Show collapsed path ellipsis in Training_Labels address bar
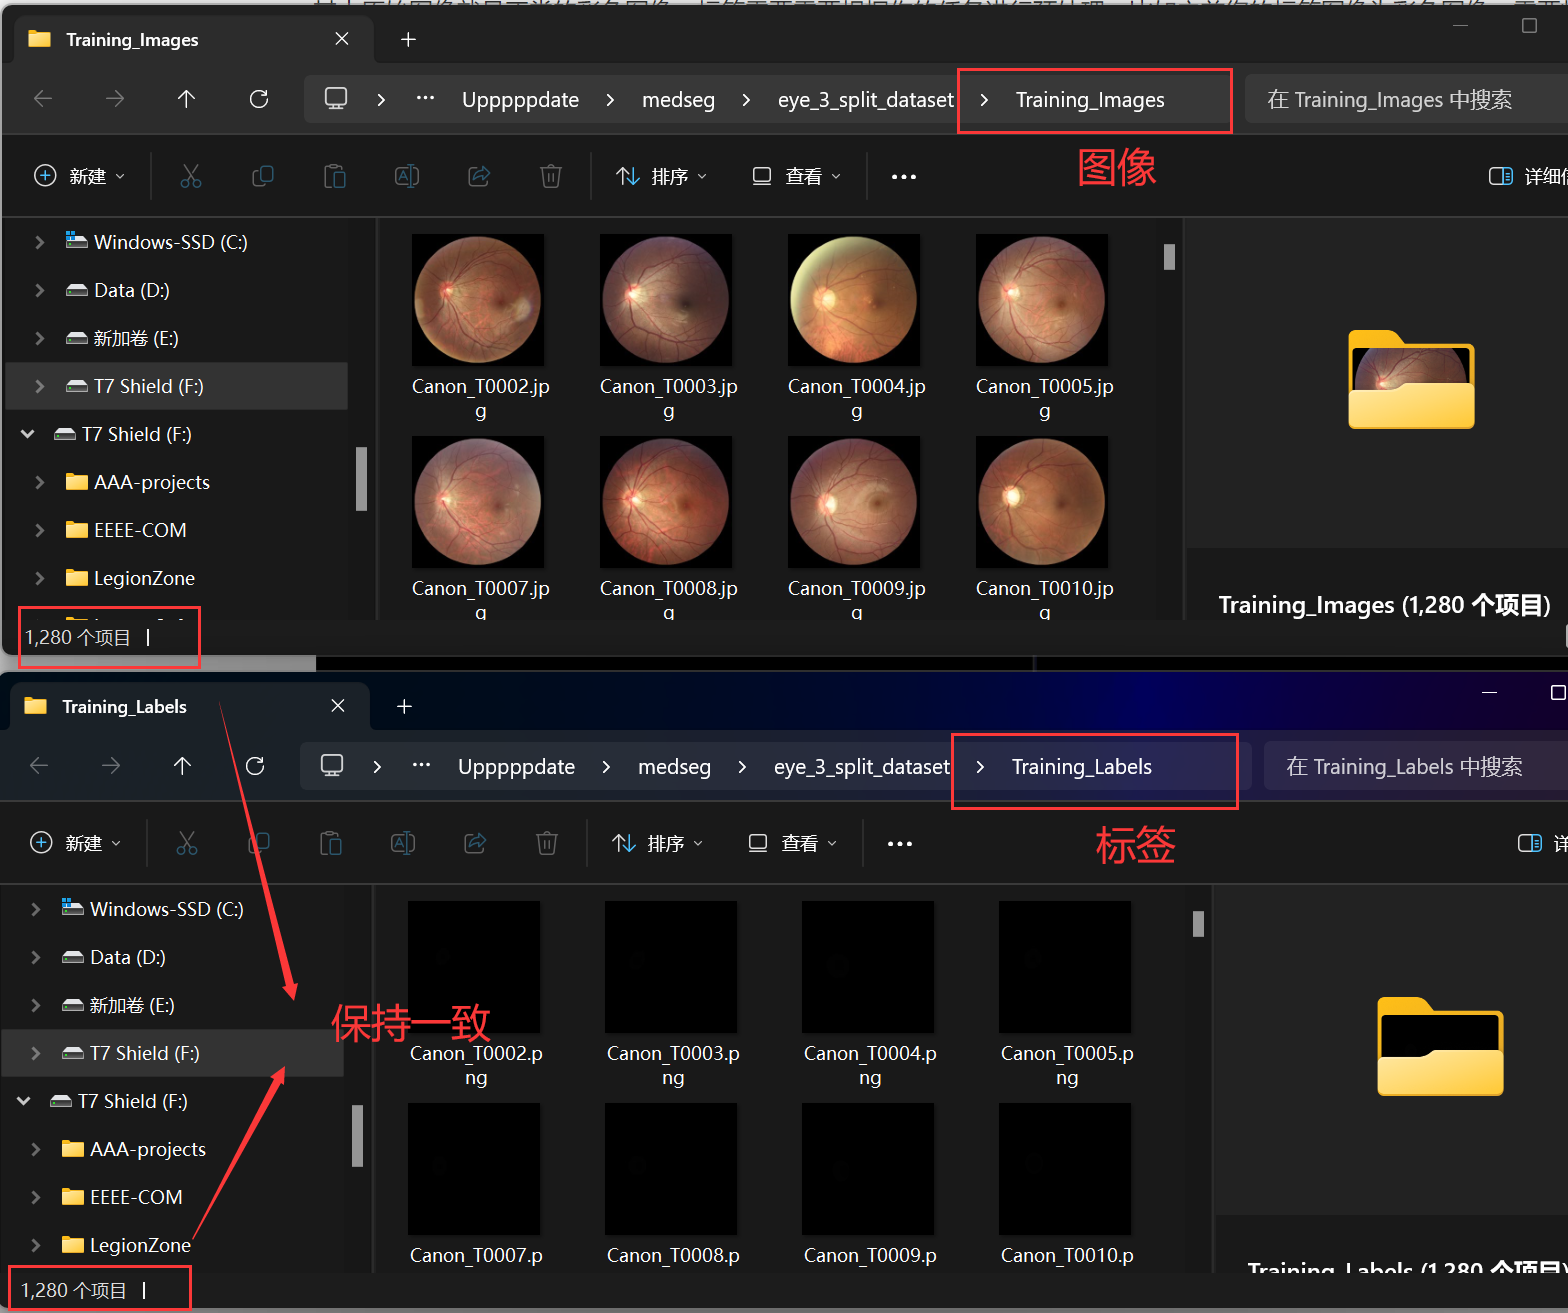 (421, 765)
